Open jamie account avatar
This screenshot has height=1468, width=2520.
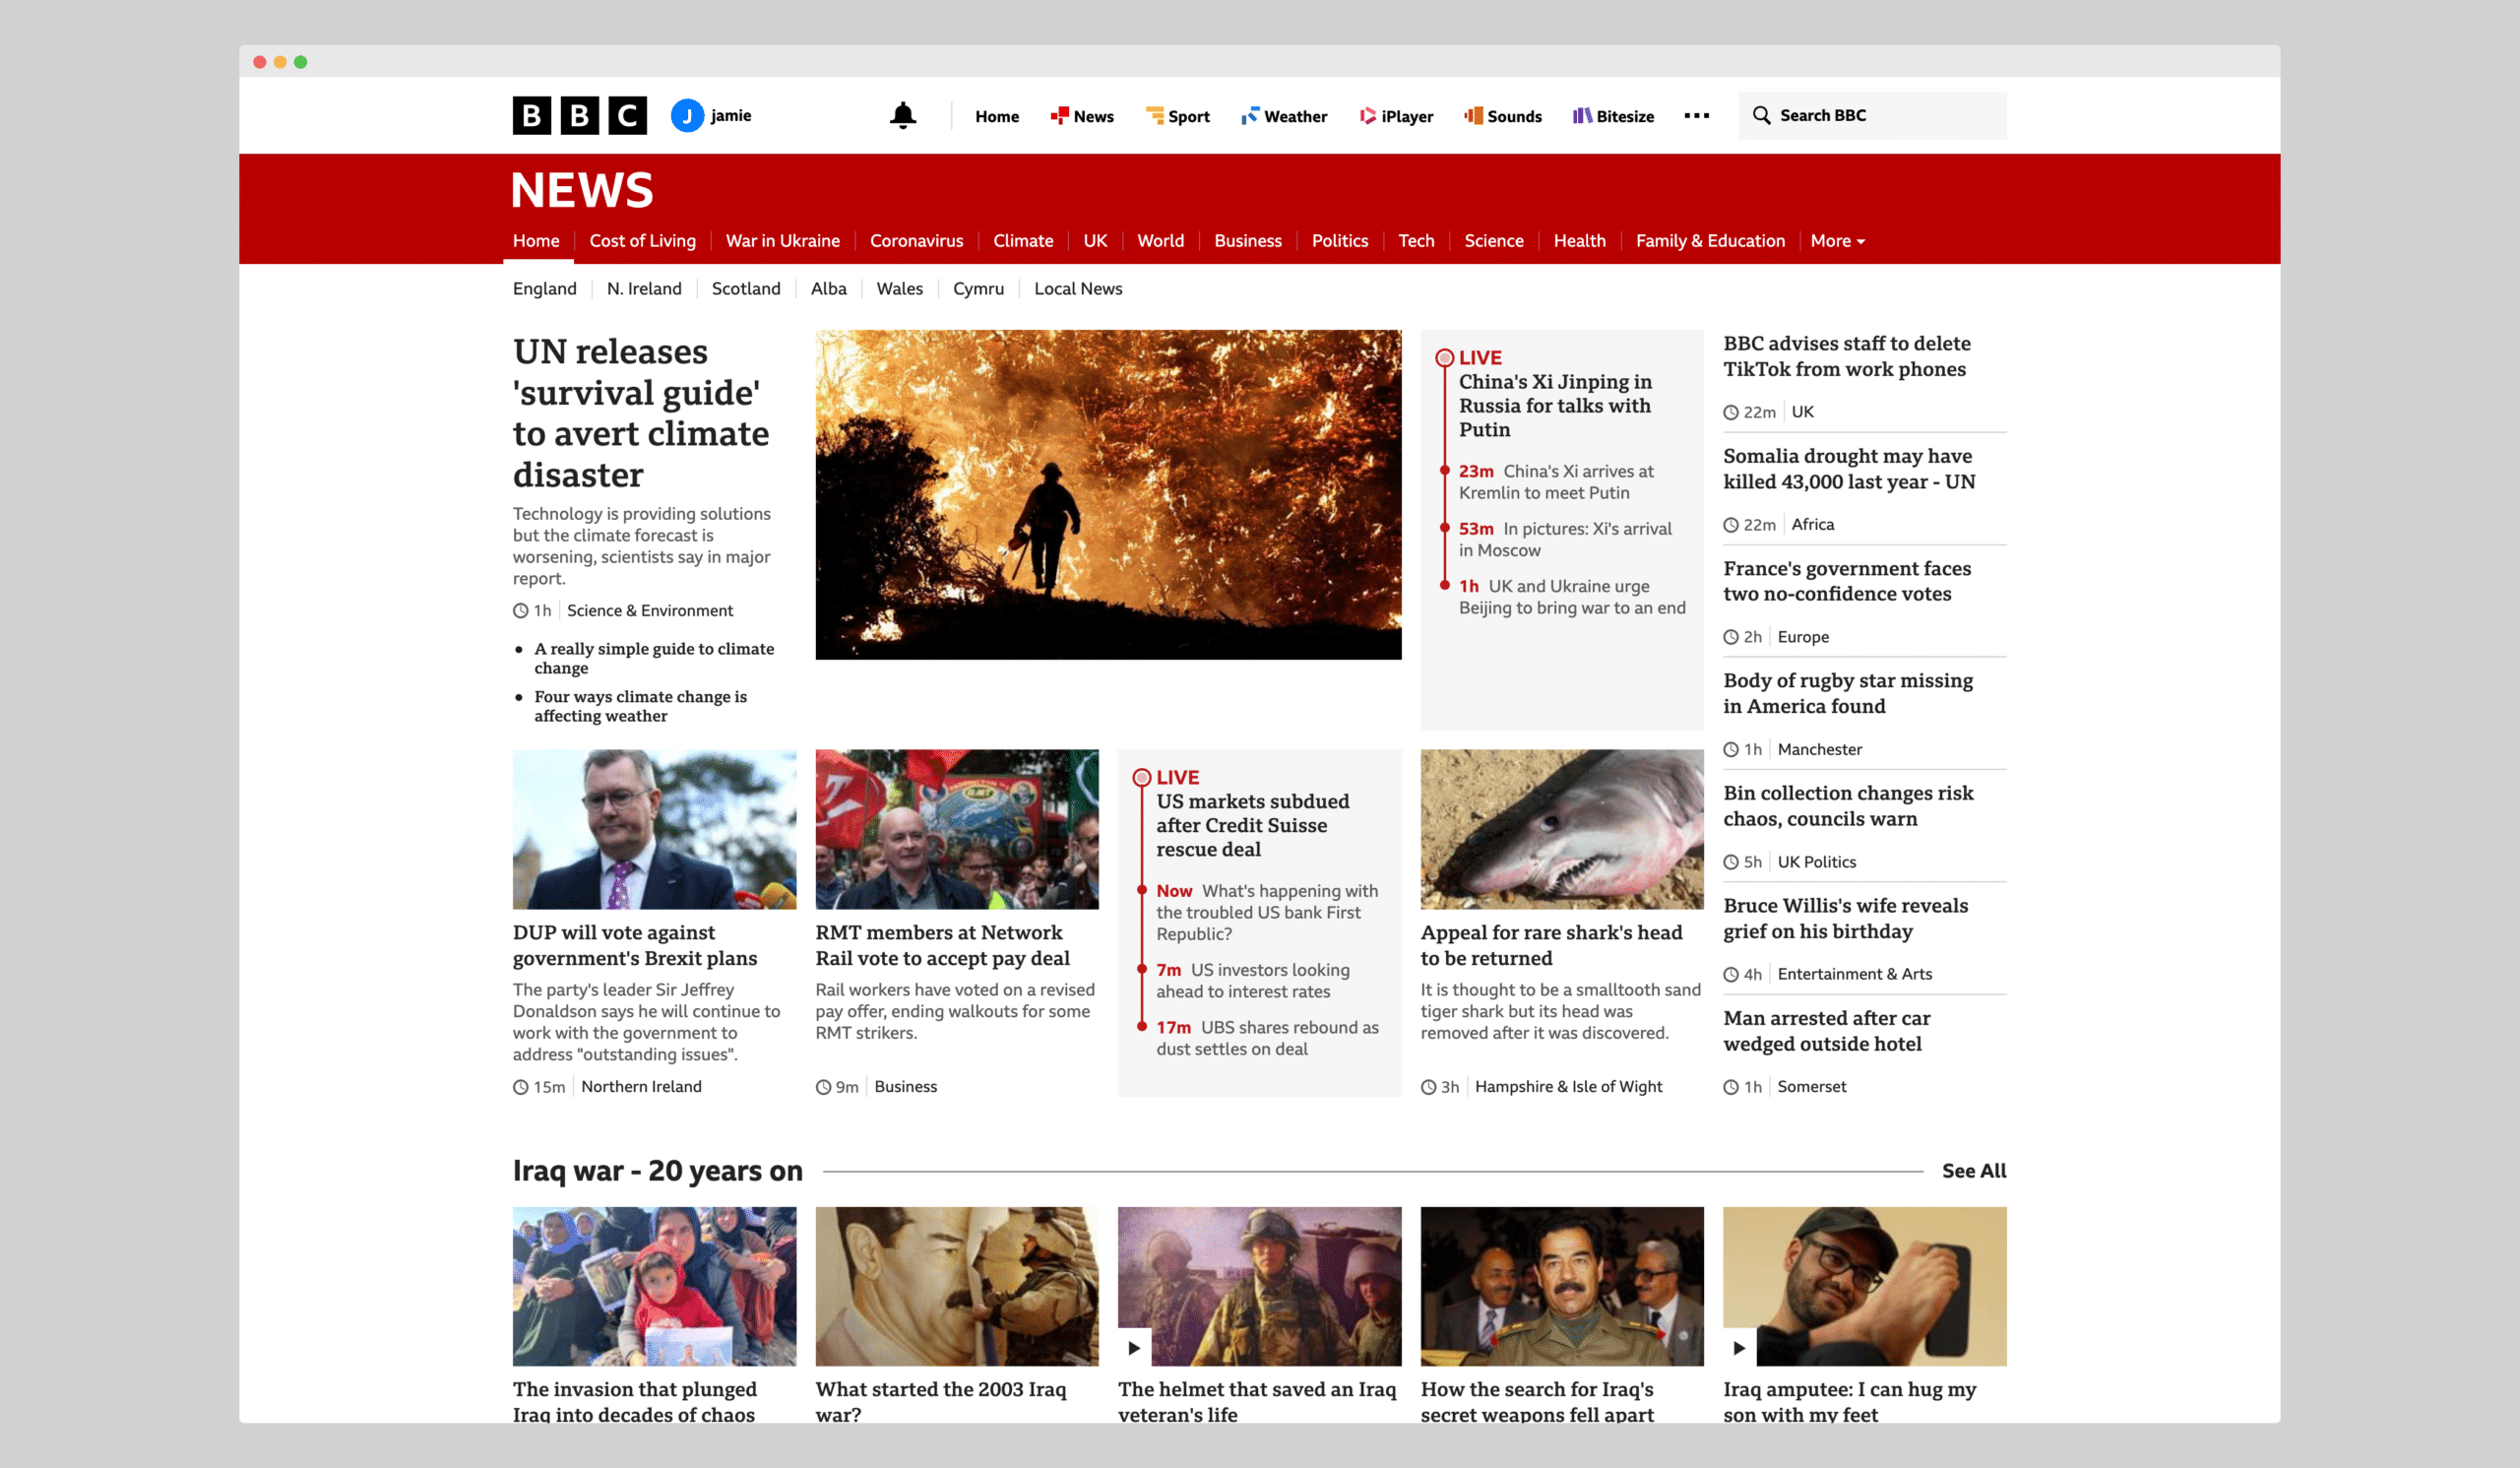(687, 115)
